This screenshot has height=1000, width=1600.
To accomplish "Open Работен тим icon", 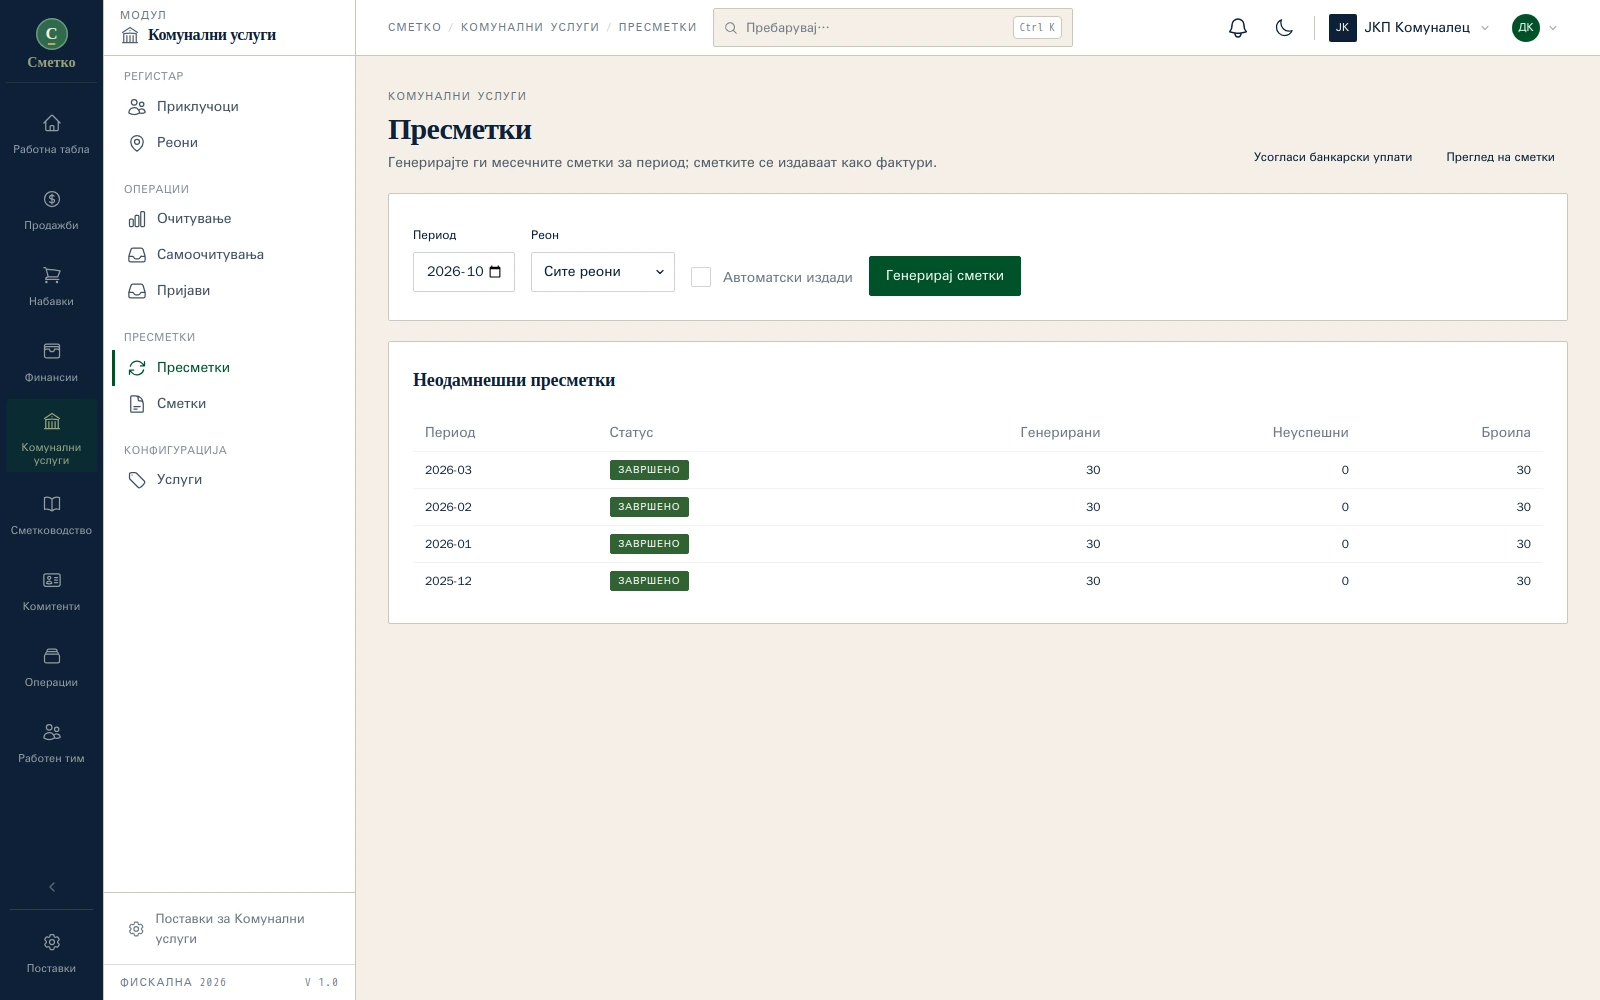I will tap(52, 743).
